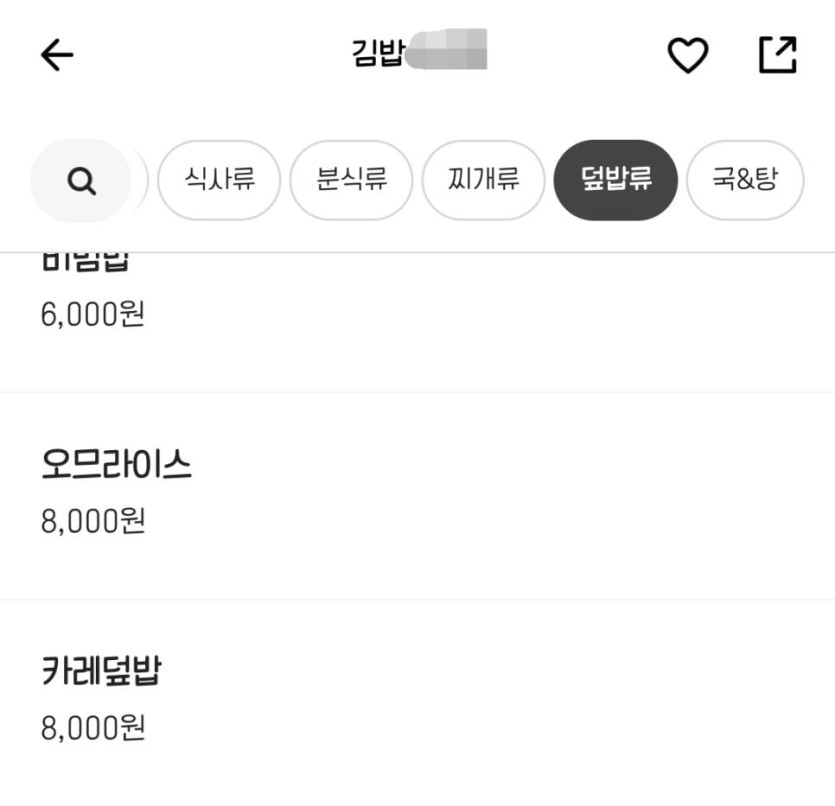The height and width of the screenshot is (806, 835).
Task: Open the 찌개류 category tab
Action: tap(484, 180)
